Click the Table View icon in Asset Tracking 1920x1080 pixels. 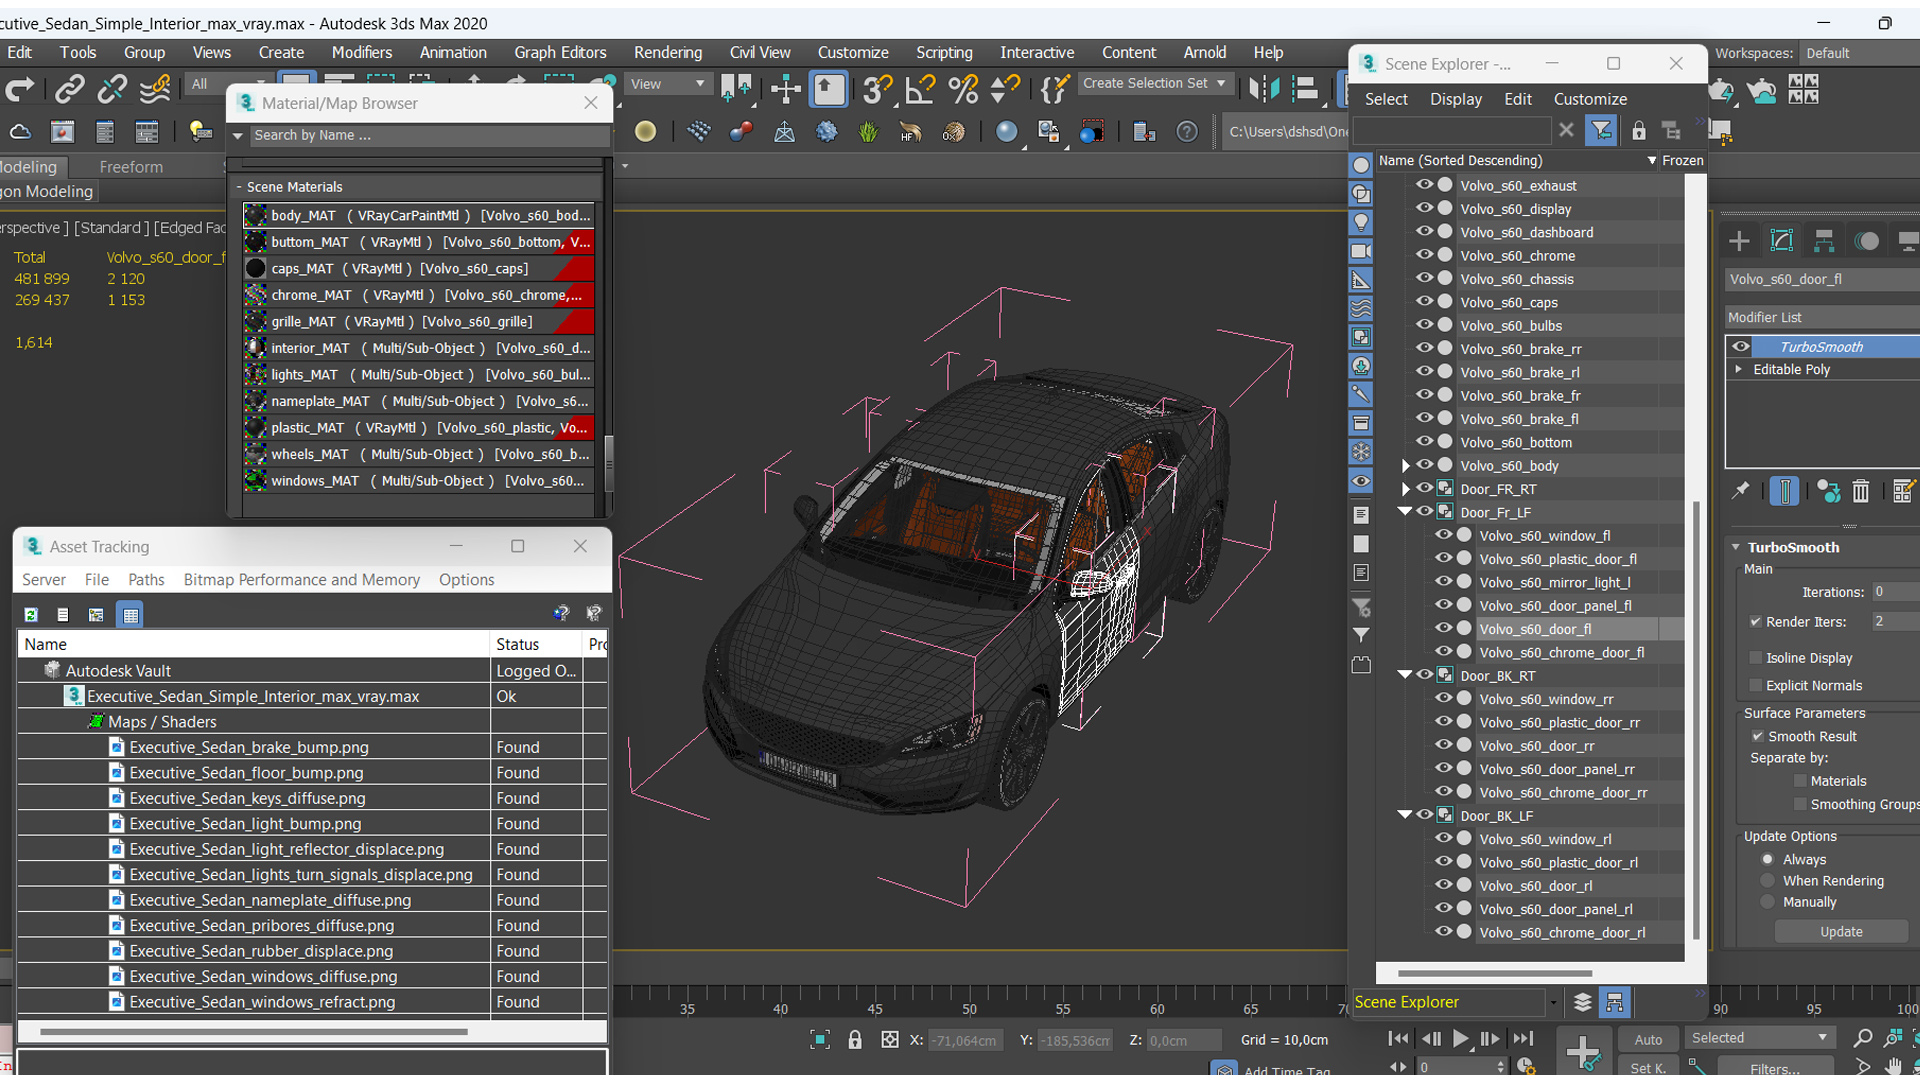point(130,614)
